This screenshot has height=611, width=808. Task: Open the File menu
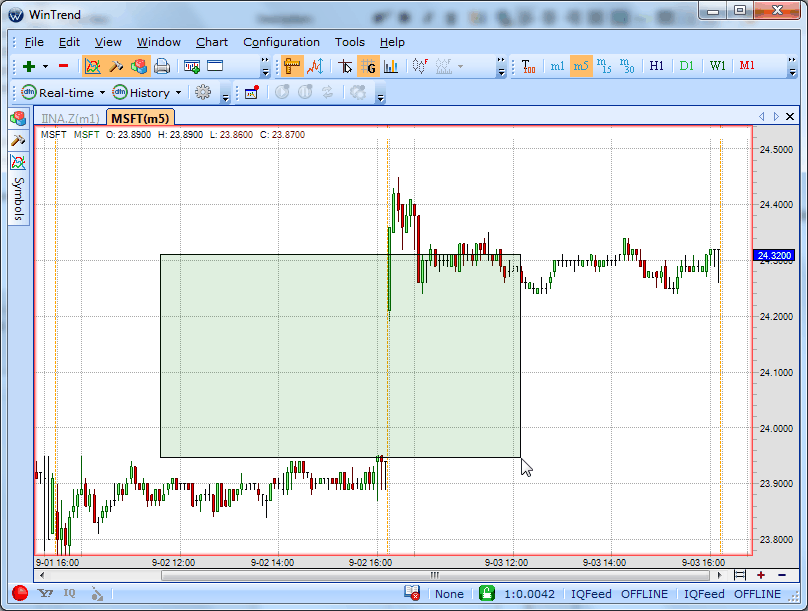34,42
